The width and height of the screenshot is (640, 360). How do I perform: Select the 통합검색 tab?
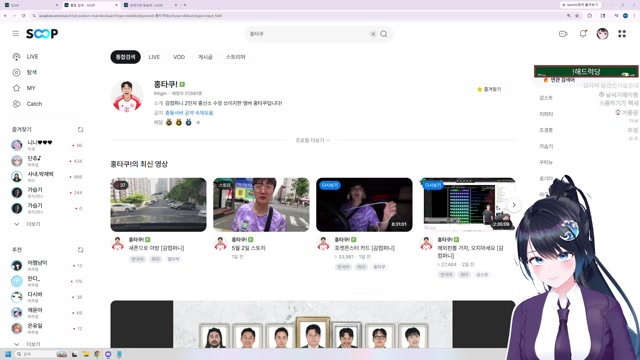click(125, 57)
